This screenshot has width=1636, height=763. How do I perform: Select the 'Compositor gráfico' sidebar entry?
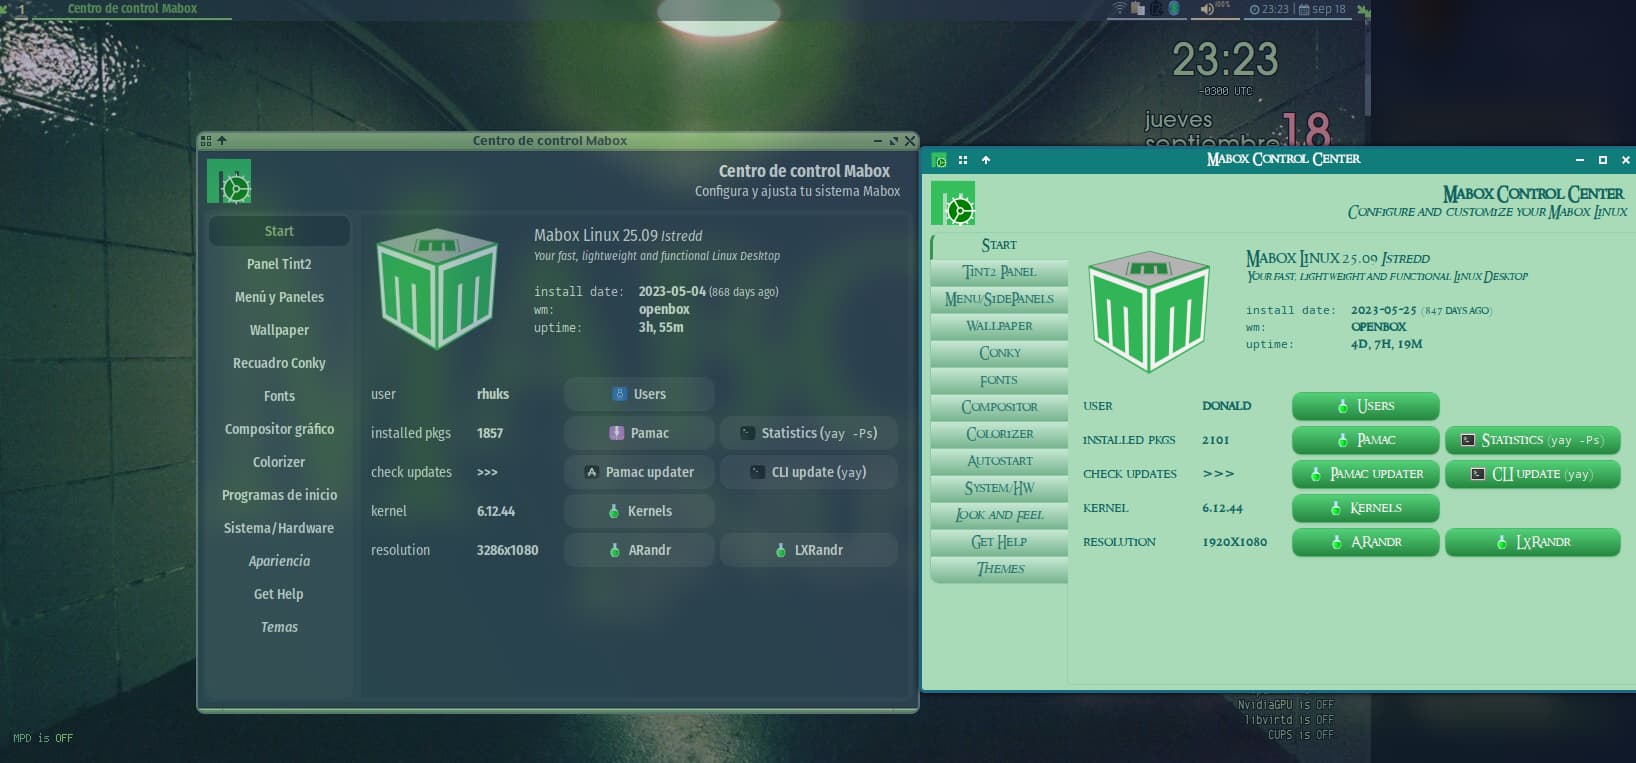coord(279,429)
